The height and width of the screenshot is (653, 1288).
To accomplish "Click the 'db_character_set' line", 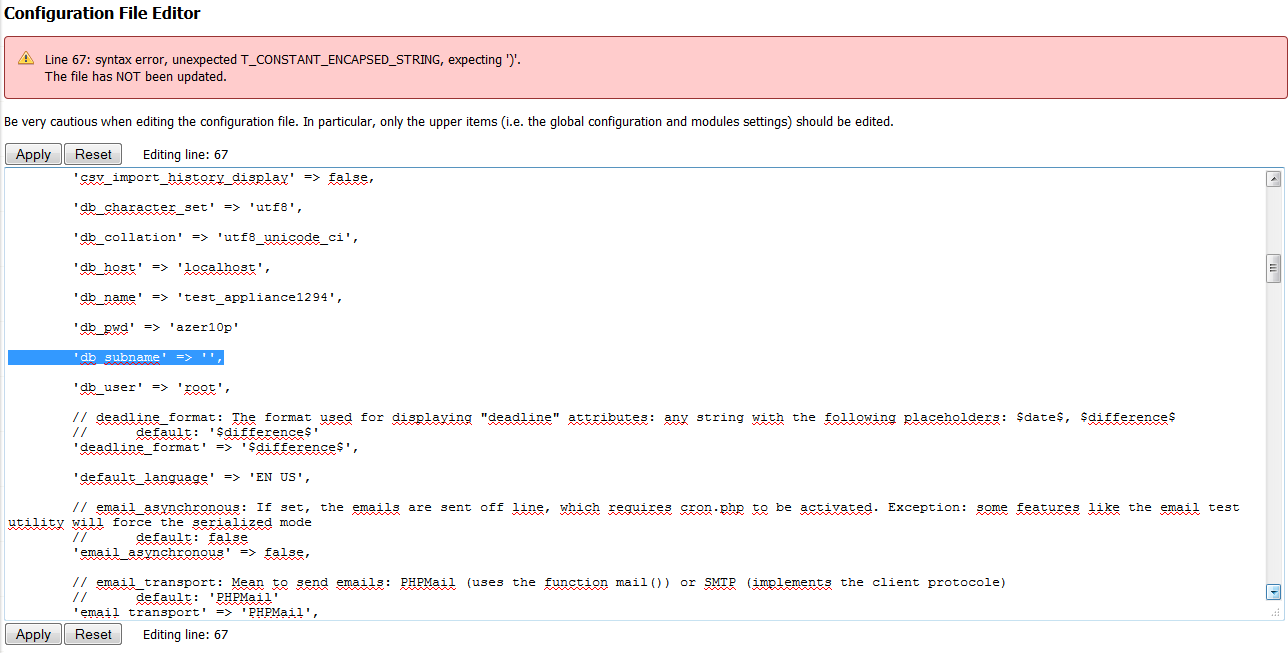I will [187, 208].
